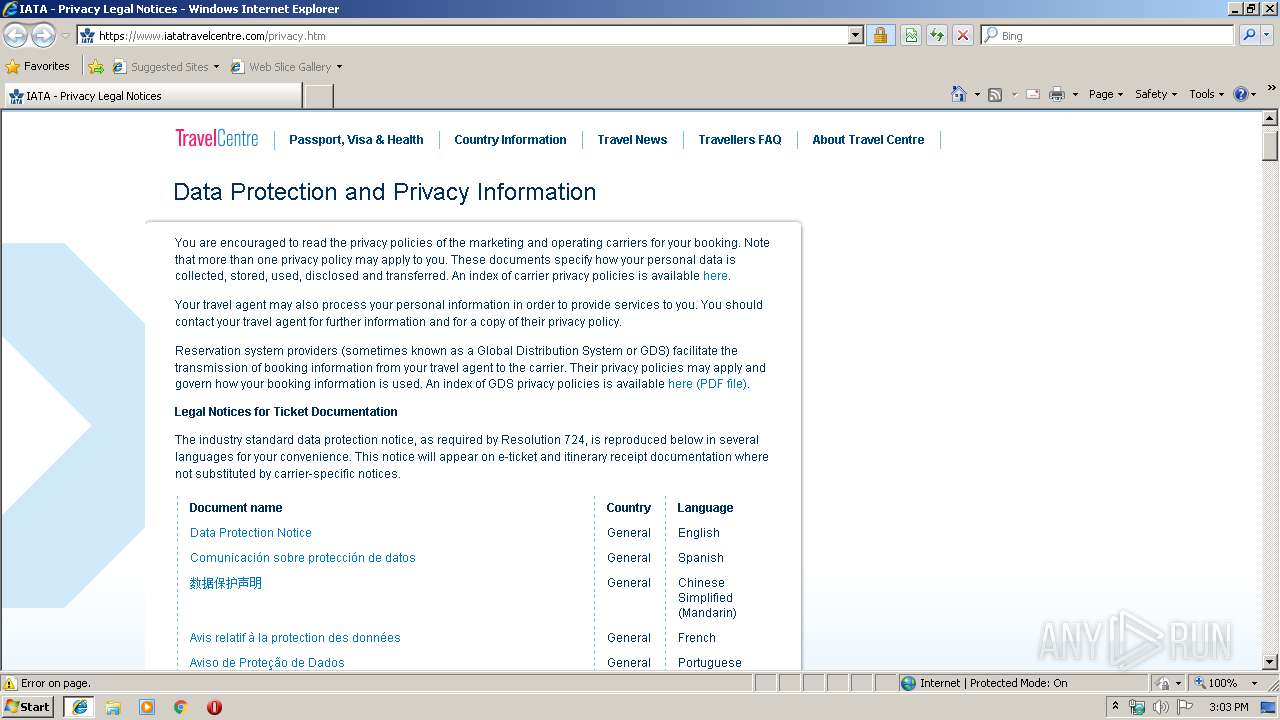This screenshot has width=1280, height=720.
Task: Click Internet Explorer taskbar icon
Action: click(80, 706)
